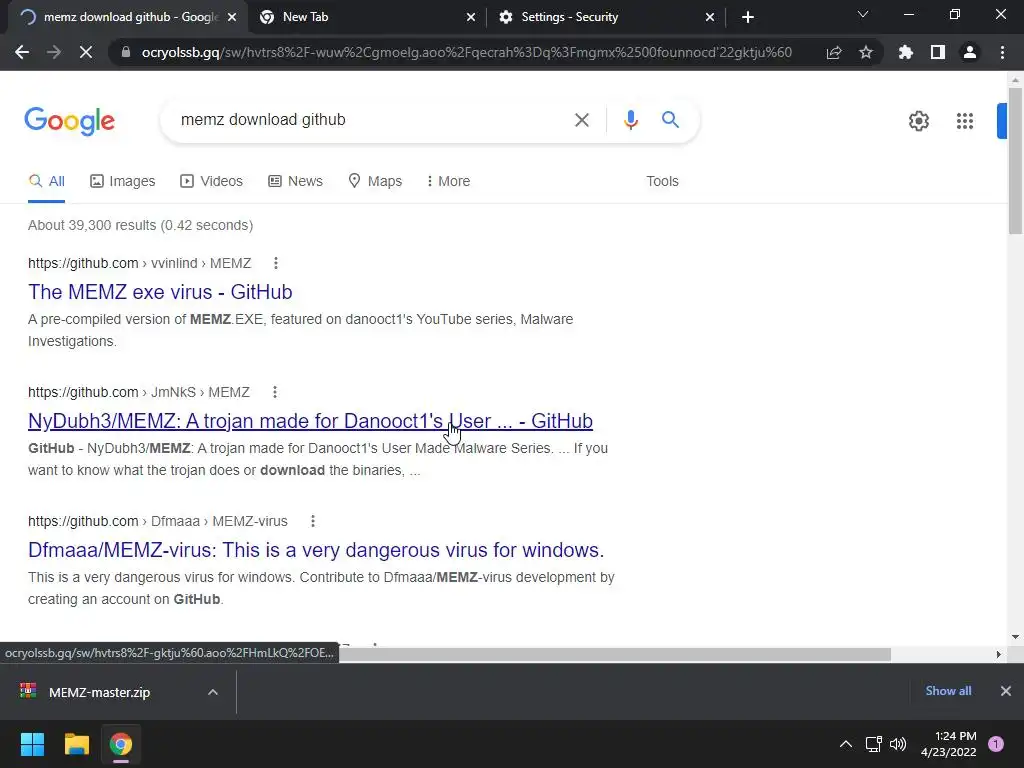The image size is (1024, 768).
Task: Open the Videos results tab
Action: coord(212,181)
